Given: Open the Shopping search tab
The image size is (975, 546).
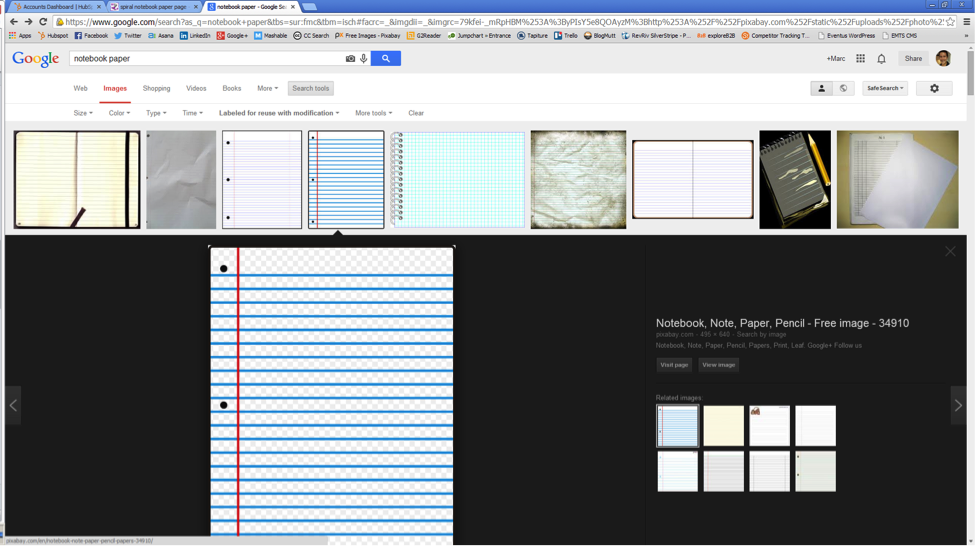Looking at the screenshot, I should pyautogui.click(x=156, y=89).
